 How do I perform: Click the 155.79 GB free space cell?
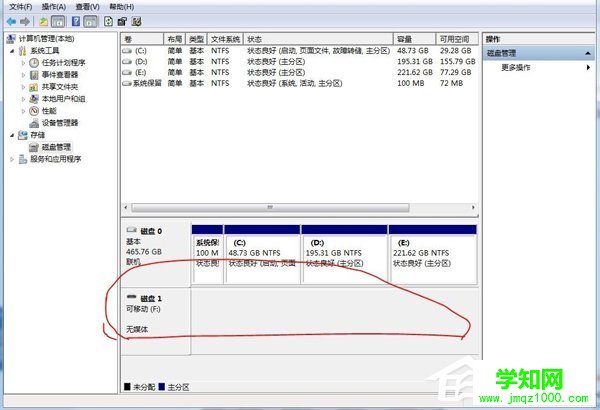point(458,62)
